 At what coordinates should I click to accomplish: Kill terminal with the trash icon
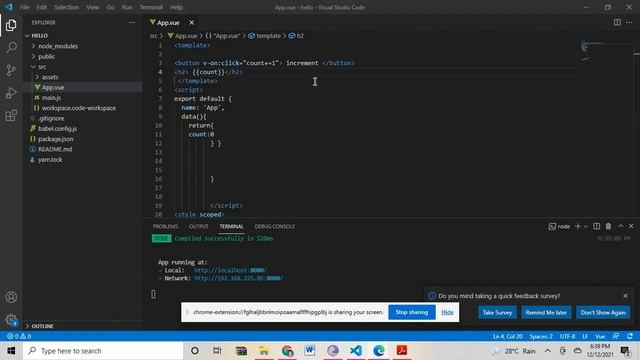(608, 226)
